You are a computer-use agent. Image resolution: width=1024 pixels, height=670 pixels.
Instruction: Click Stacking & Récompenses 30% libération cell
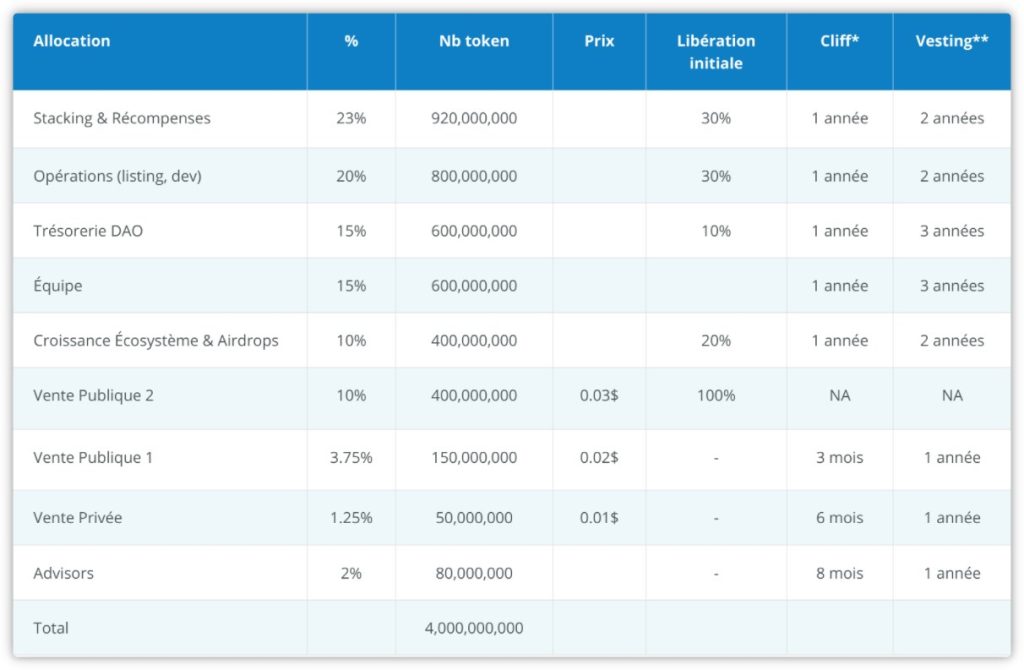716,118
